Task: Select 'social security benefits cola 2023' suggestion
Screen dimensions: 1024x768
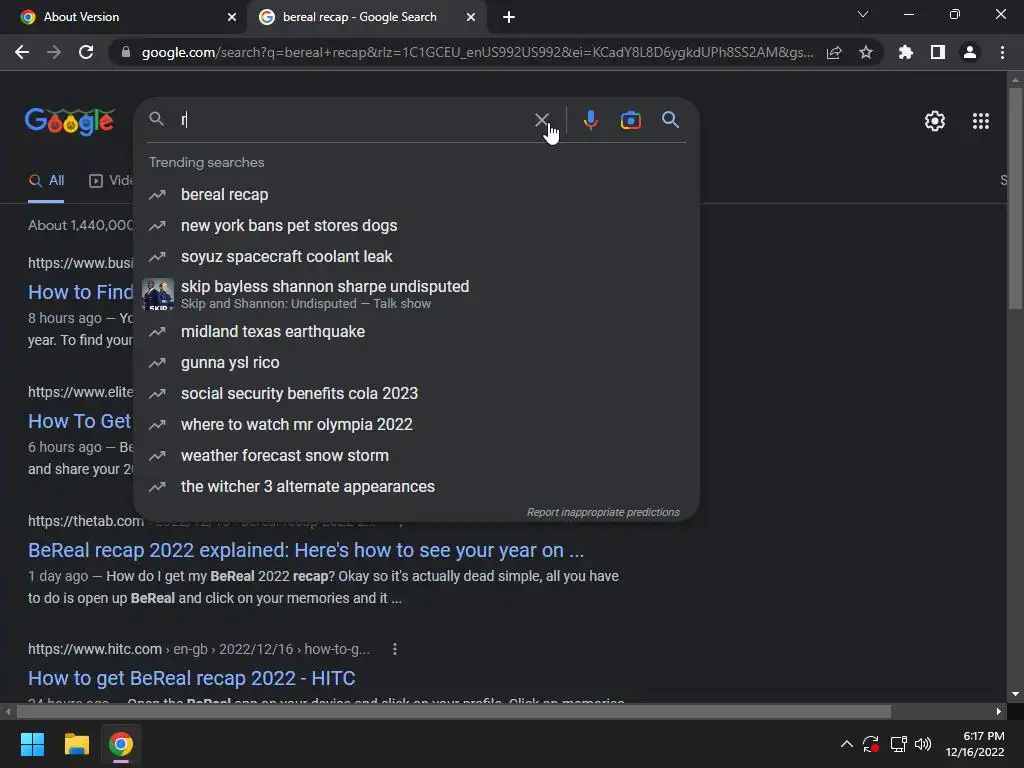Action: tap(416, 394)
